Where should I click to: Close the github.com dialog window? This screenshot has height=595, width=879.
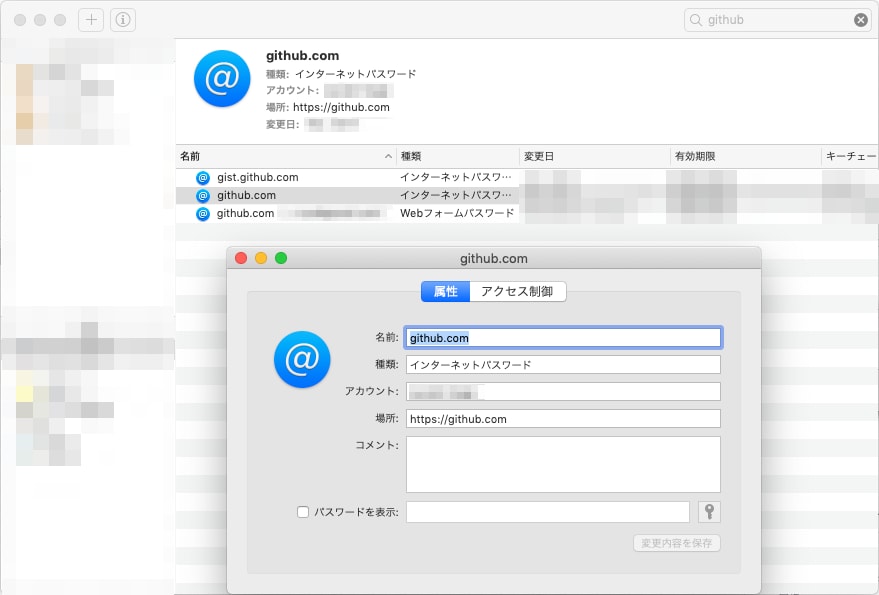click(241, 258)
